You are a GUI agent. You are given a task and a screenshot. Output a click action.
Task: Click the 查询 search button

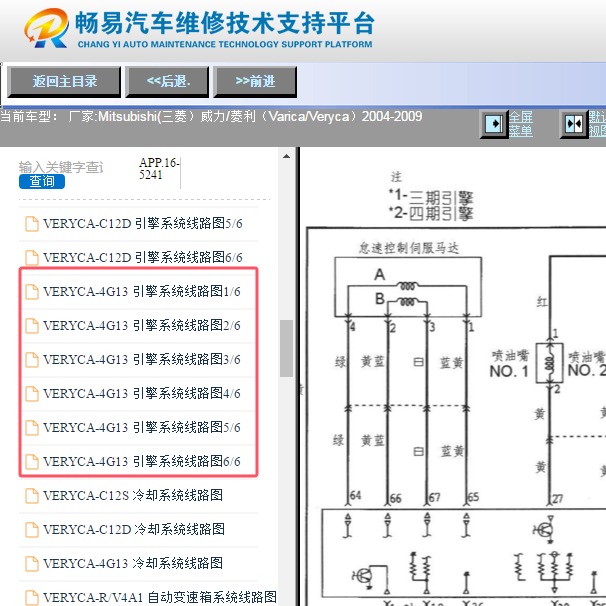click(x=42, y=181)
